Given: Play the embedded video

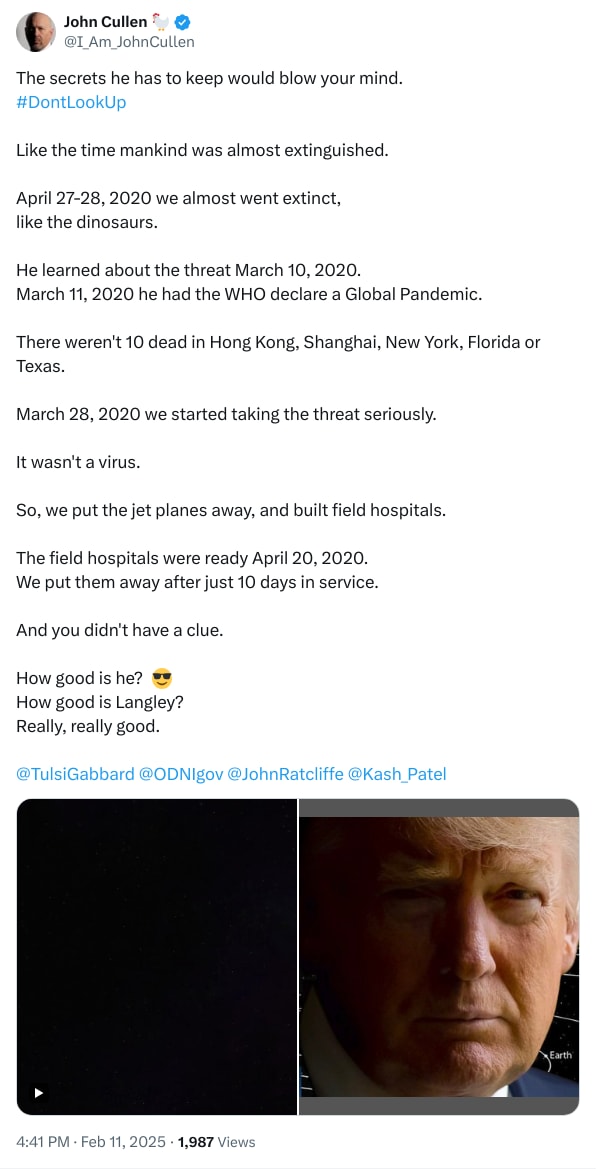Looking at the screenshot, I should pos(39,1093).
